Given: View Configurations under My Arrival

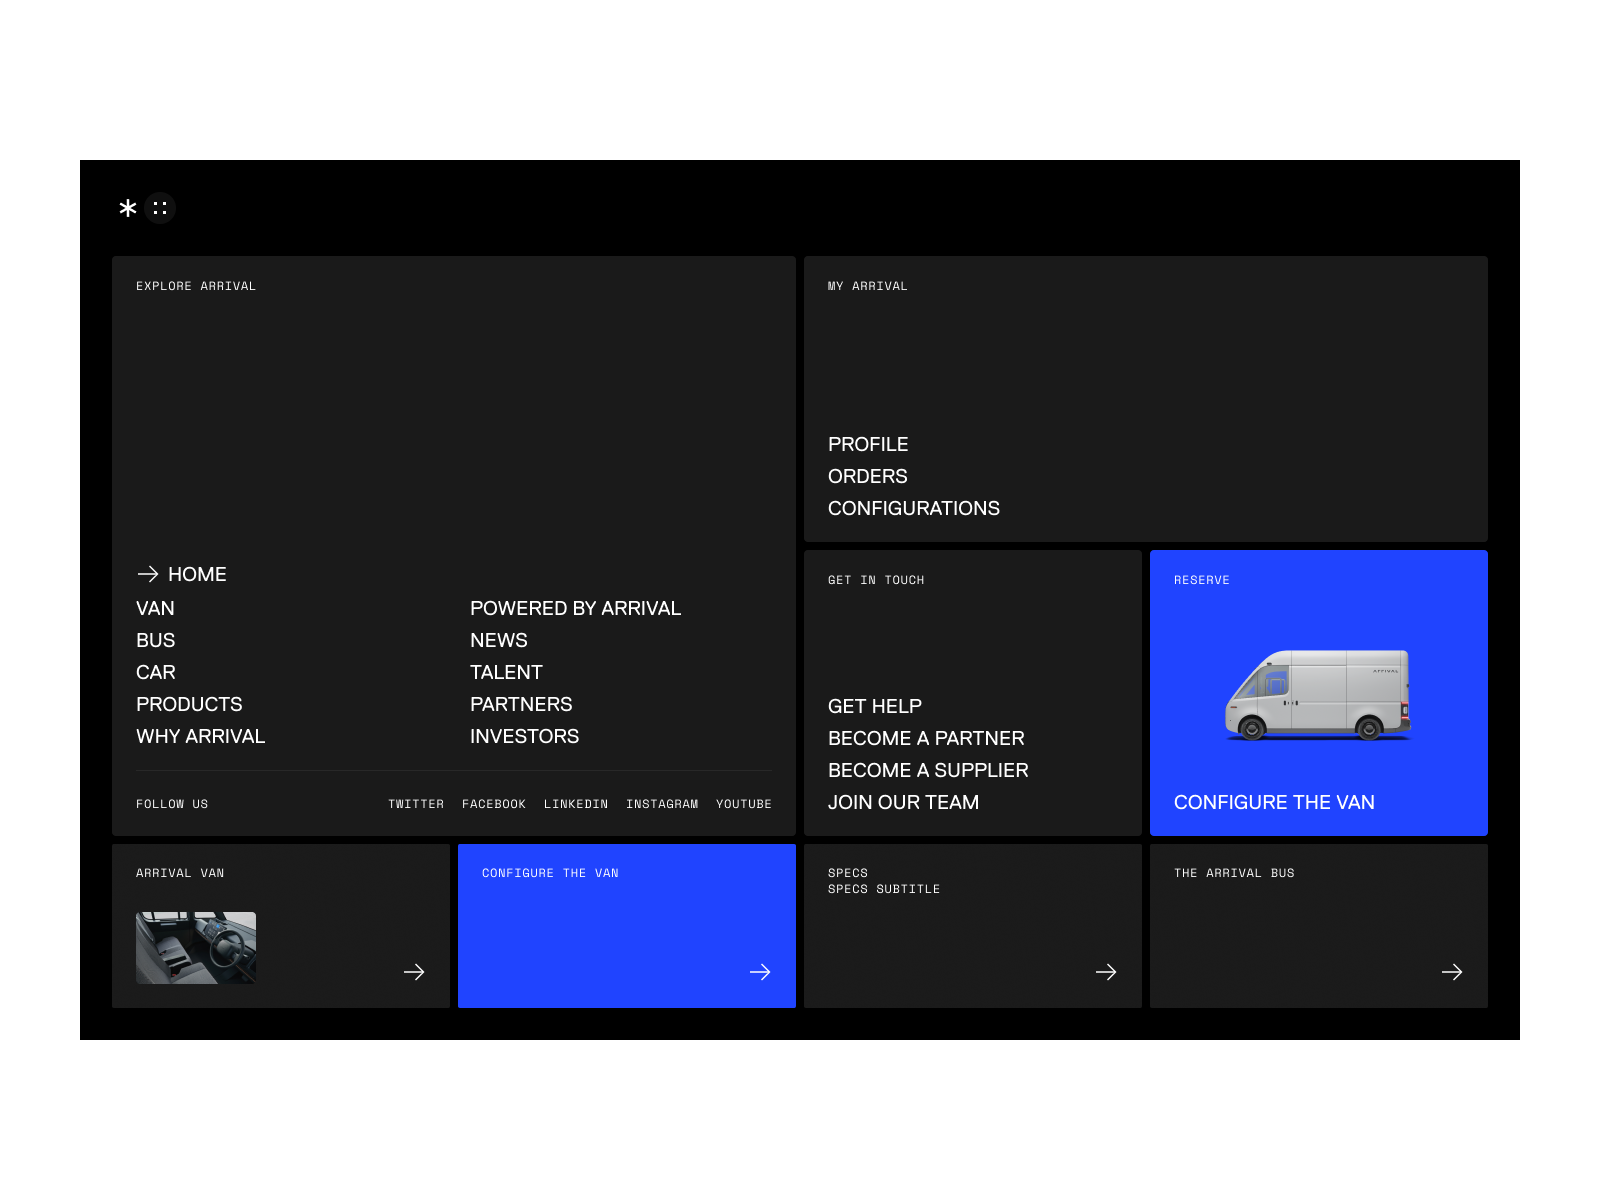Looking at the screenshot, I should tap(913, 508).
